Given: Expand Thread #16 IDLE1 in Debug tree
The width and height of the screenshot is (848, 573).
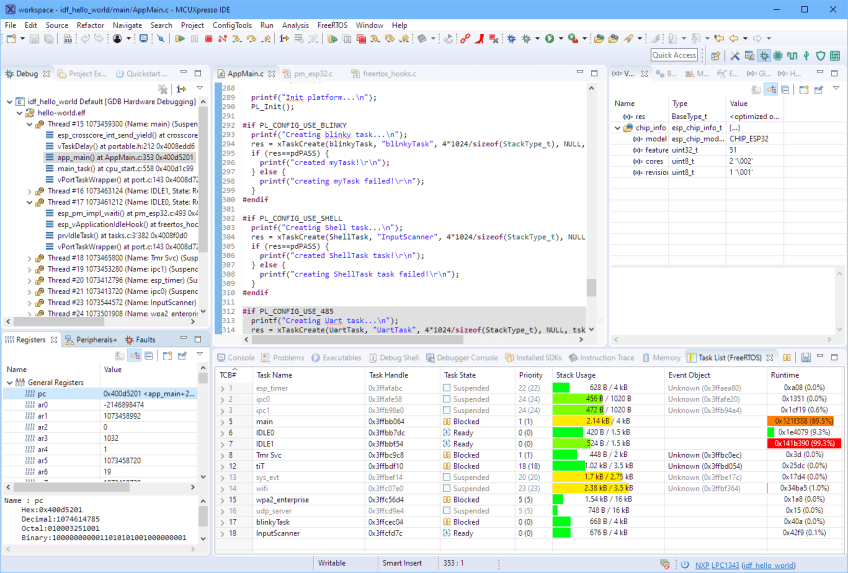Looking at the screenshot, I should click(x=29, y=191).
